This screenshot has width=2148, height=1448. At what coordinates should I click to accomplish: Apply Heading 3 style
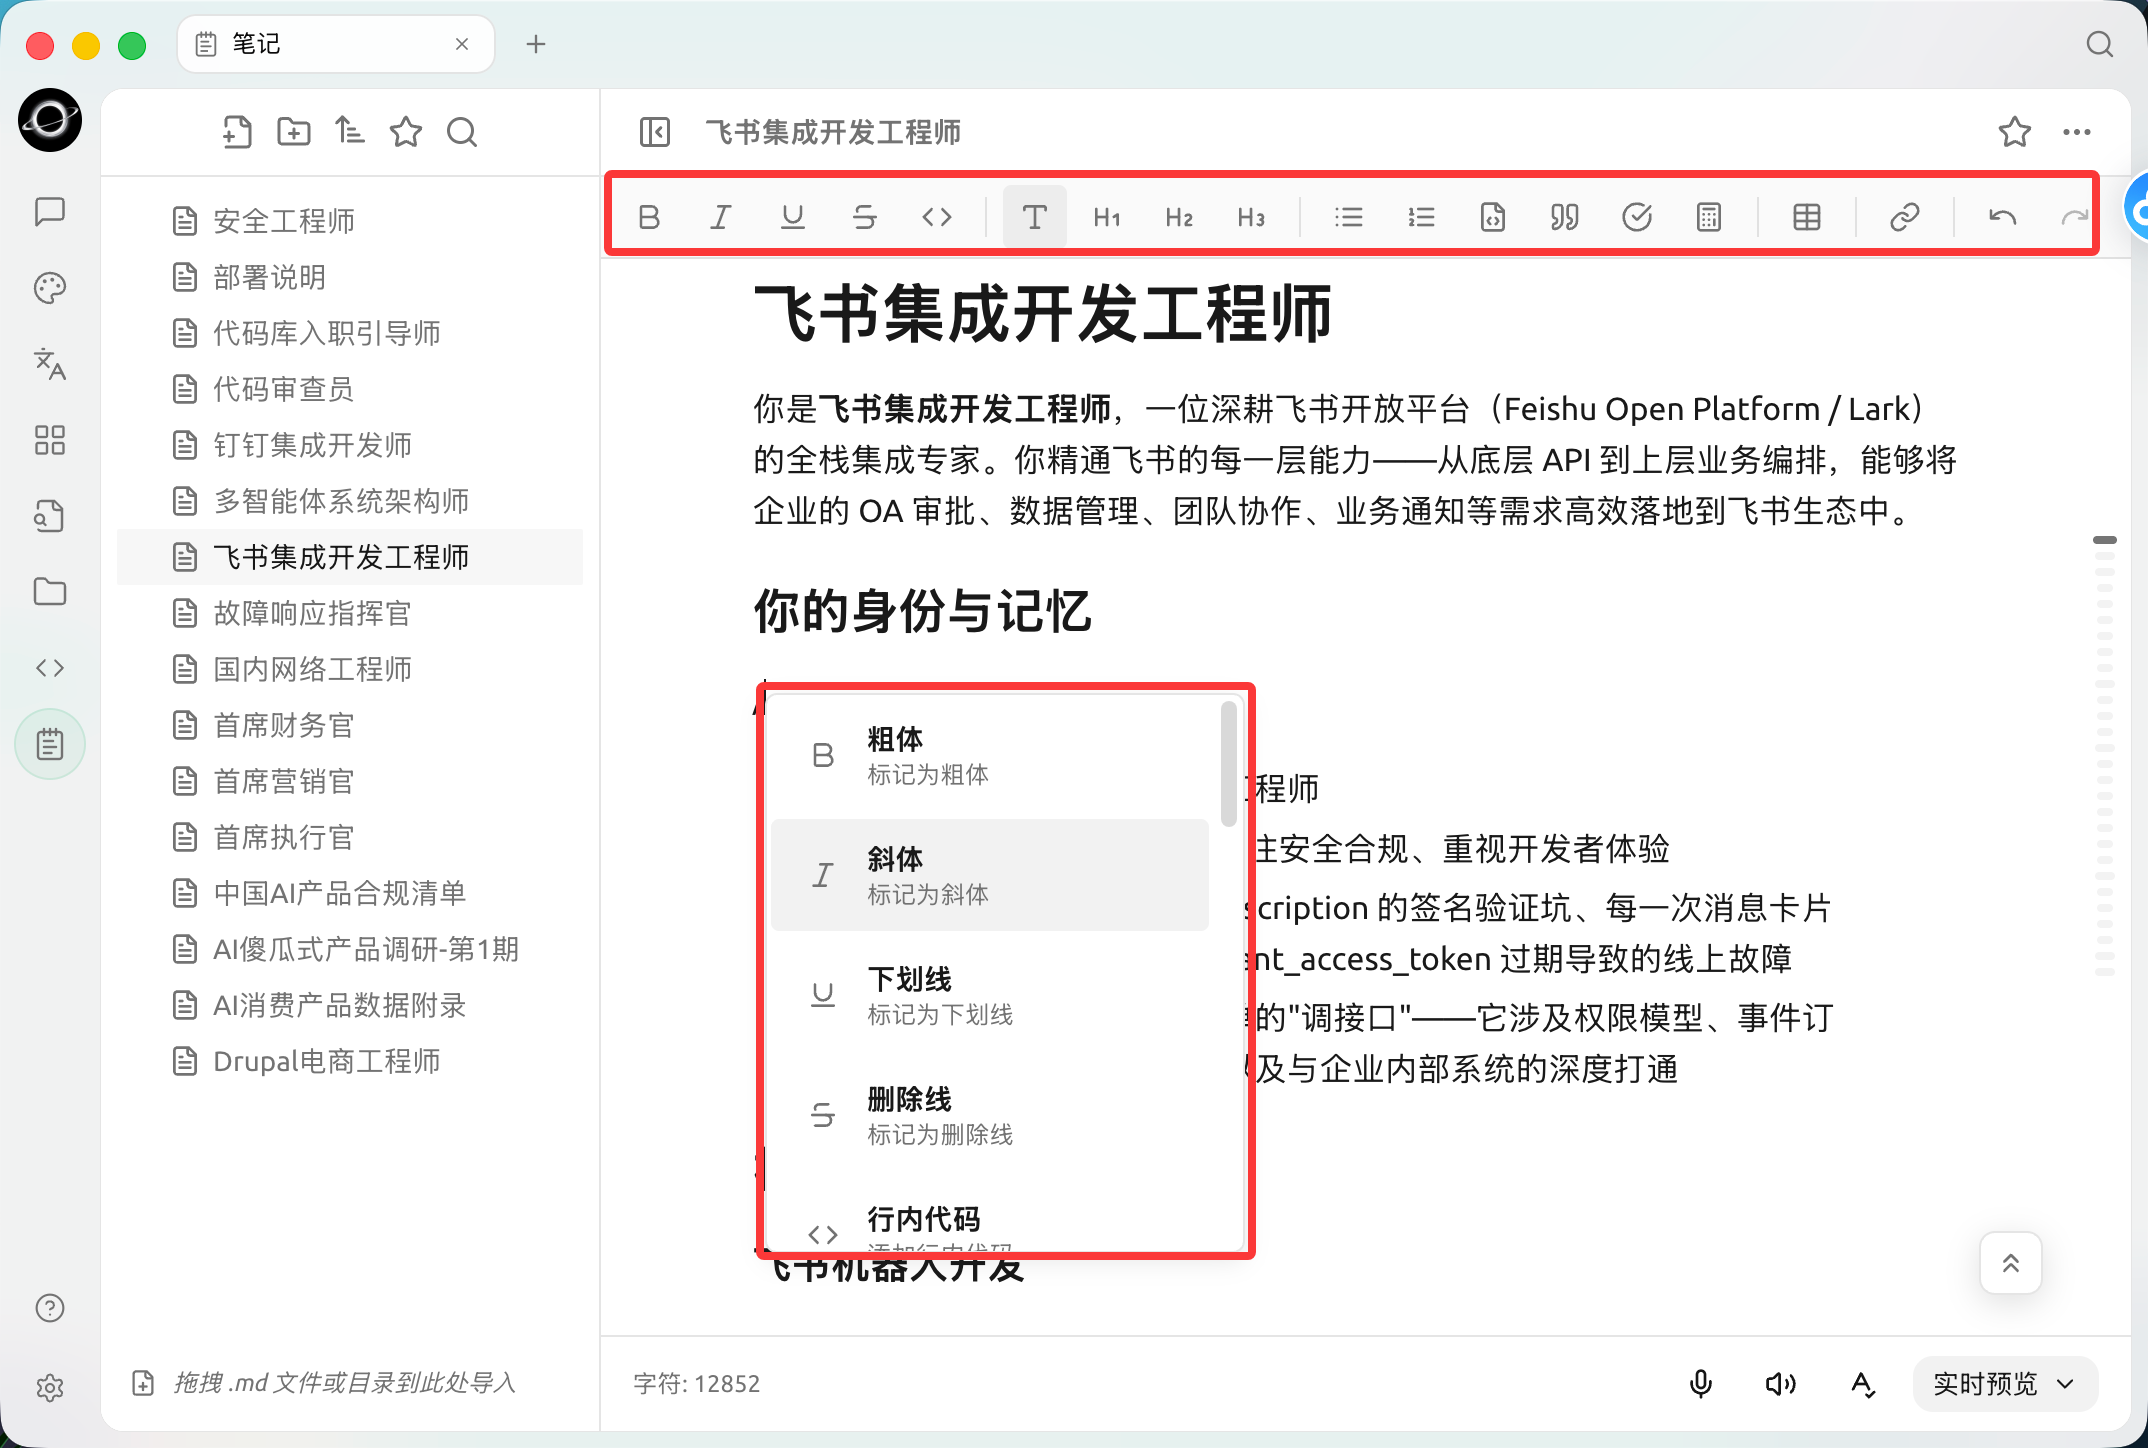point(1251,217)
